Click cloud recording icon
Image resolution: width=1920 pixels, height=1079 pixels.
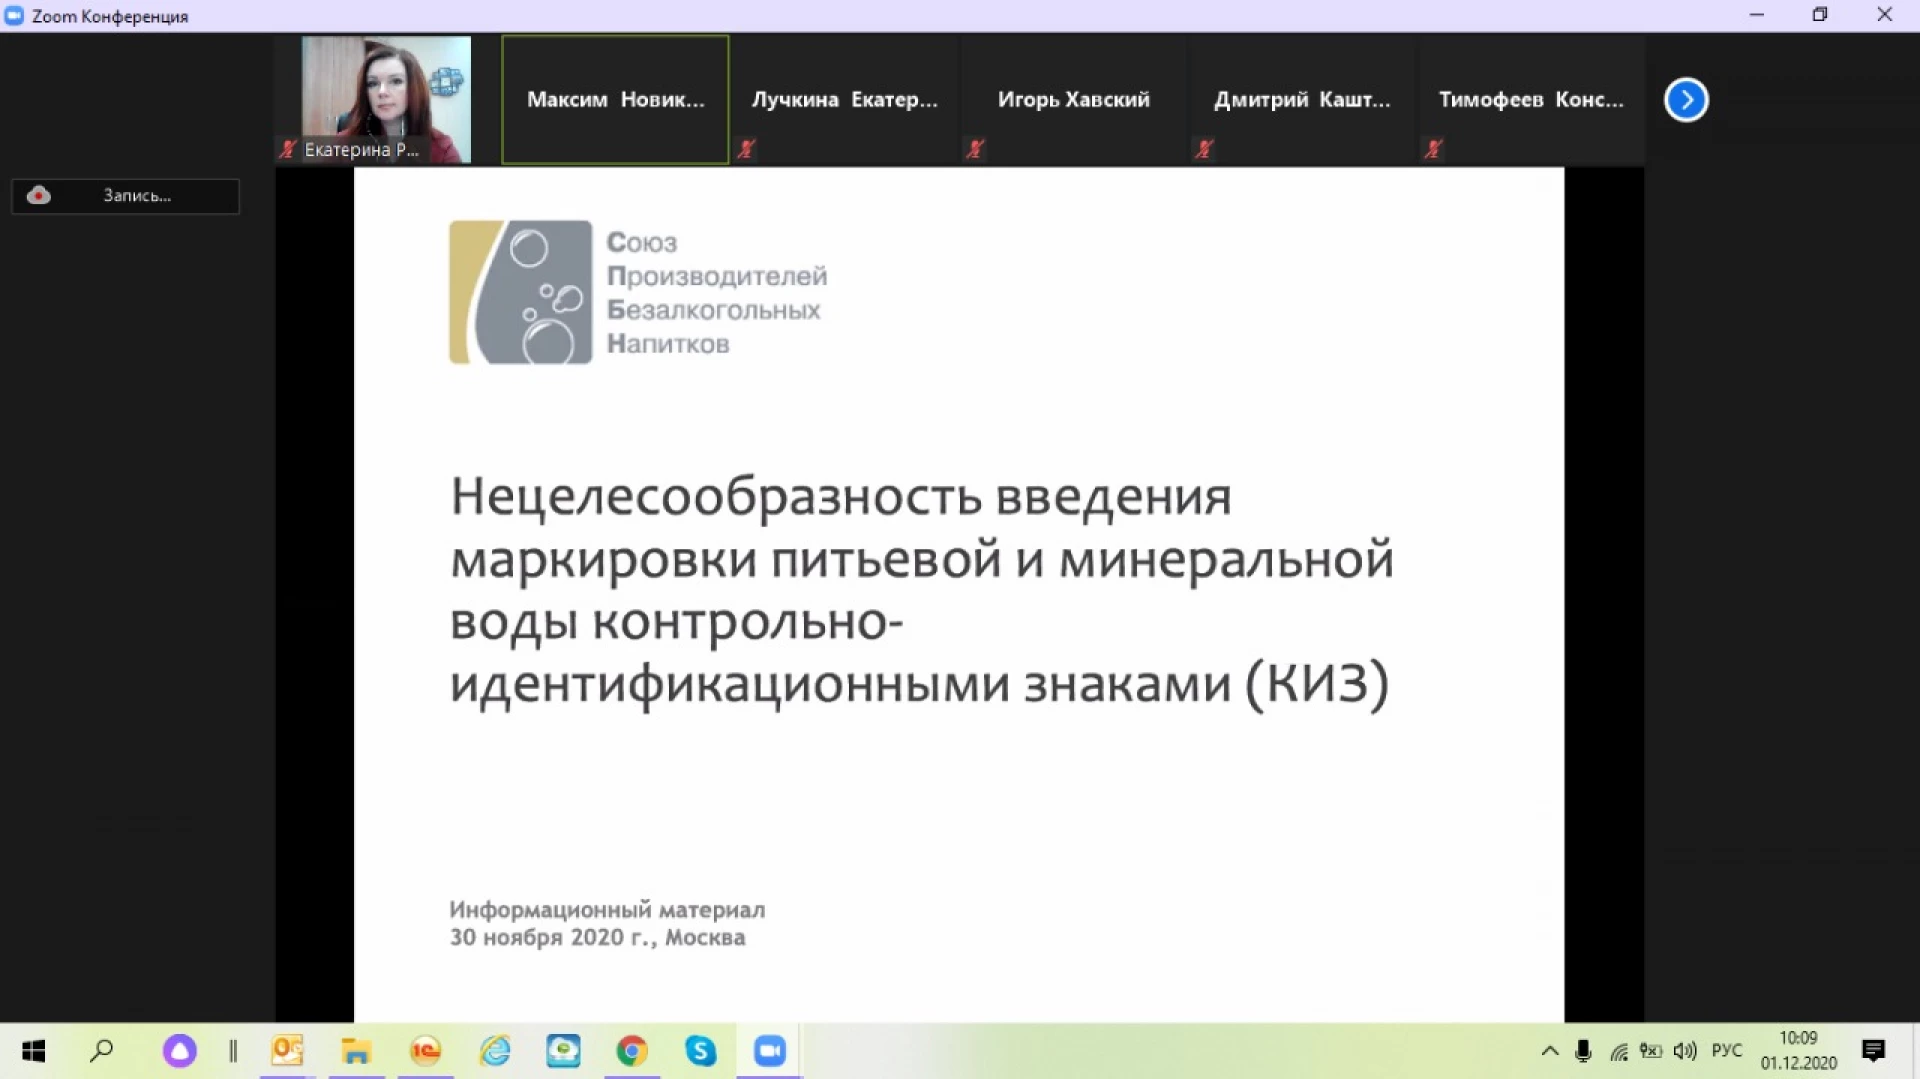(39, 195)
